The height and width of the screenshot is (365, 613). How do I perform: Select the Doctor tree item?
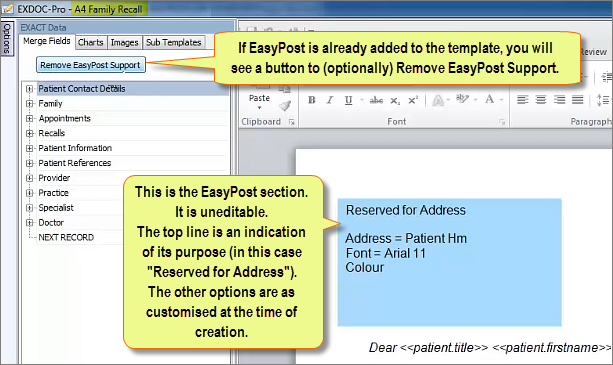pos(51,222)
